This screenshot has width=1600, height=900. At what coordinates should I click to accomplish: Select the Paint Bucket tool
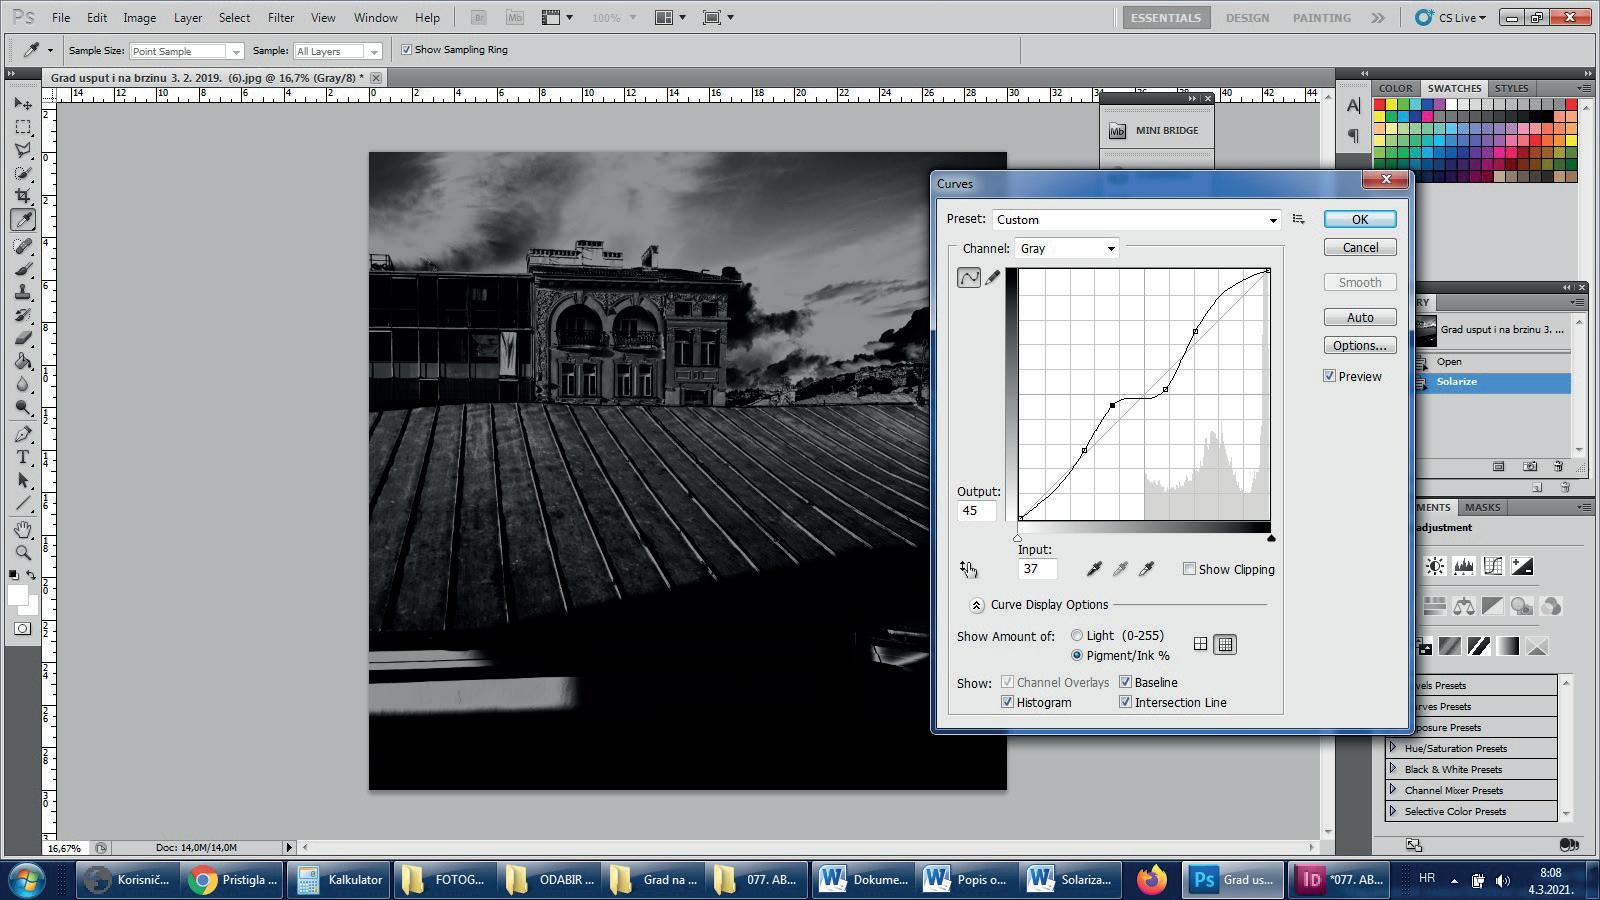23,361
